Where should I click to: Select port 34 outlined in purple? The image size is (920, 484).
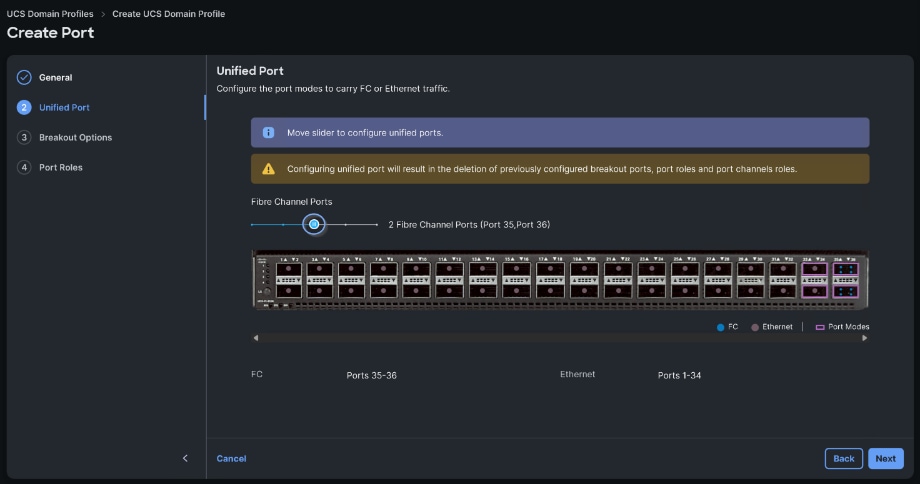(x=814, y=291)
